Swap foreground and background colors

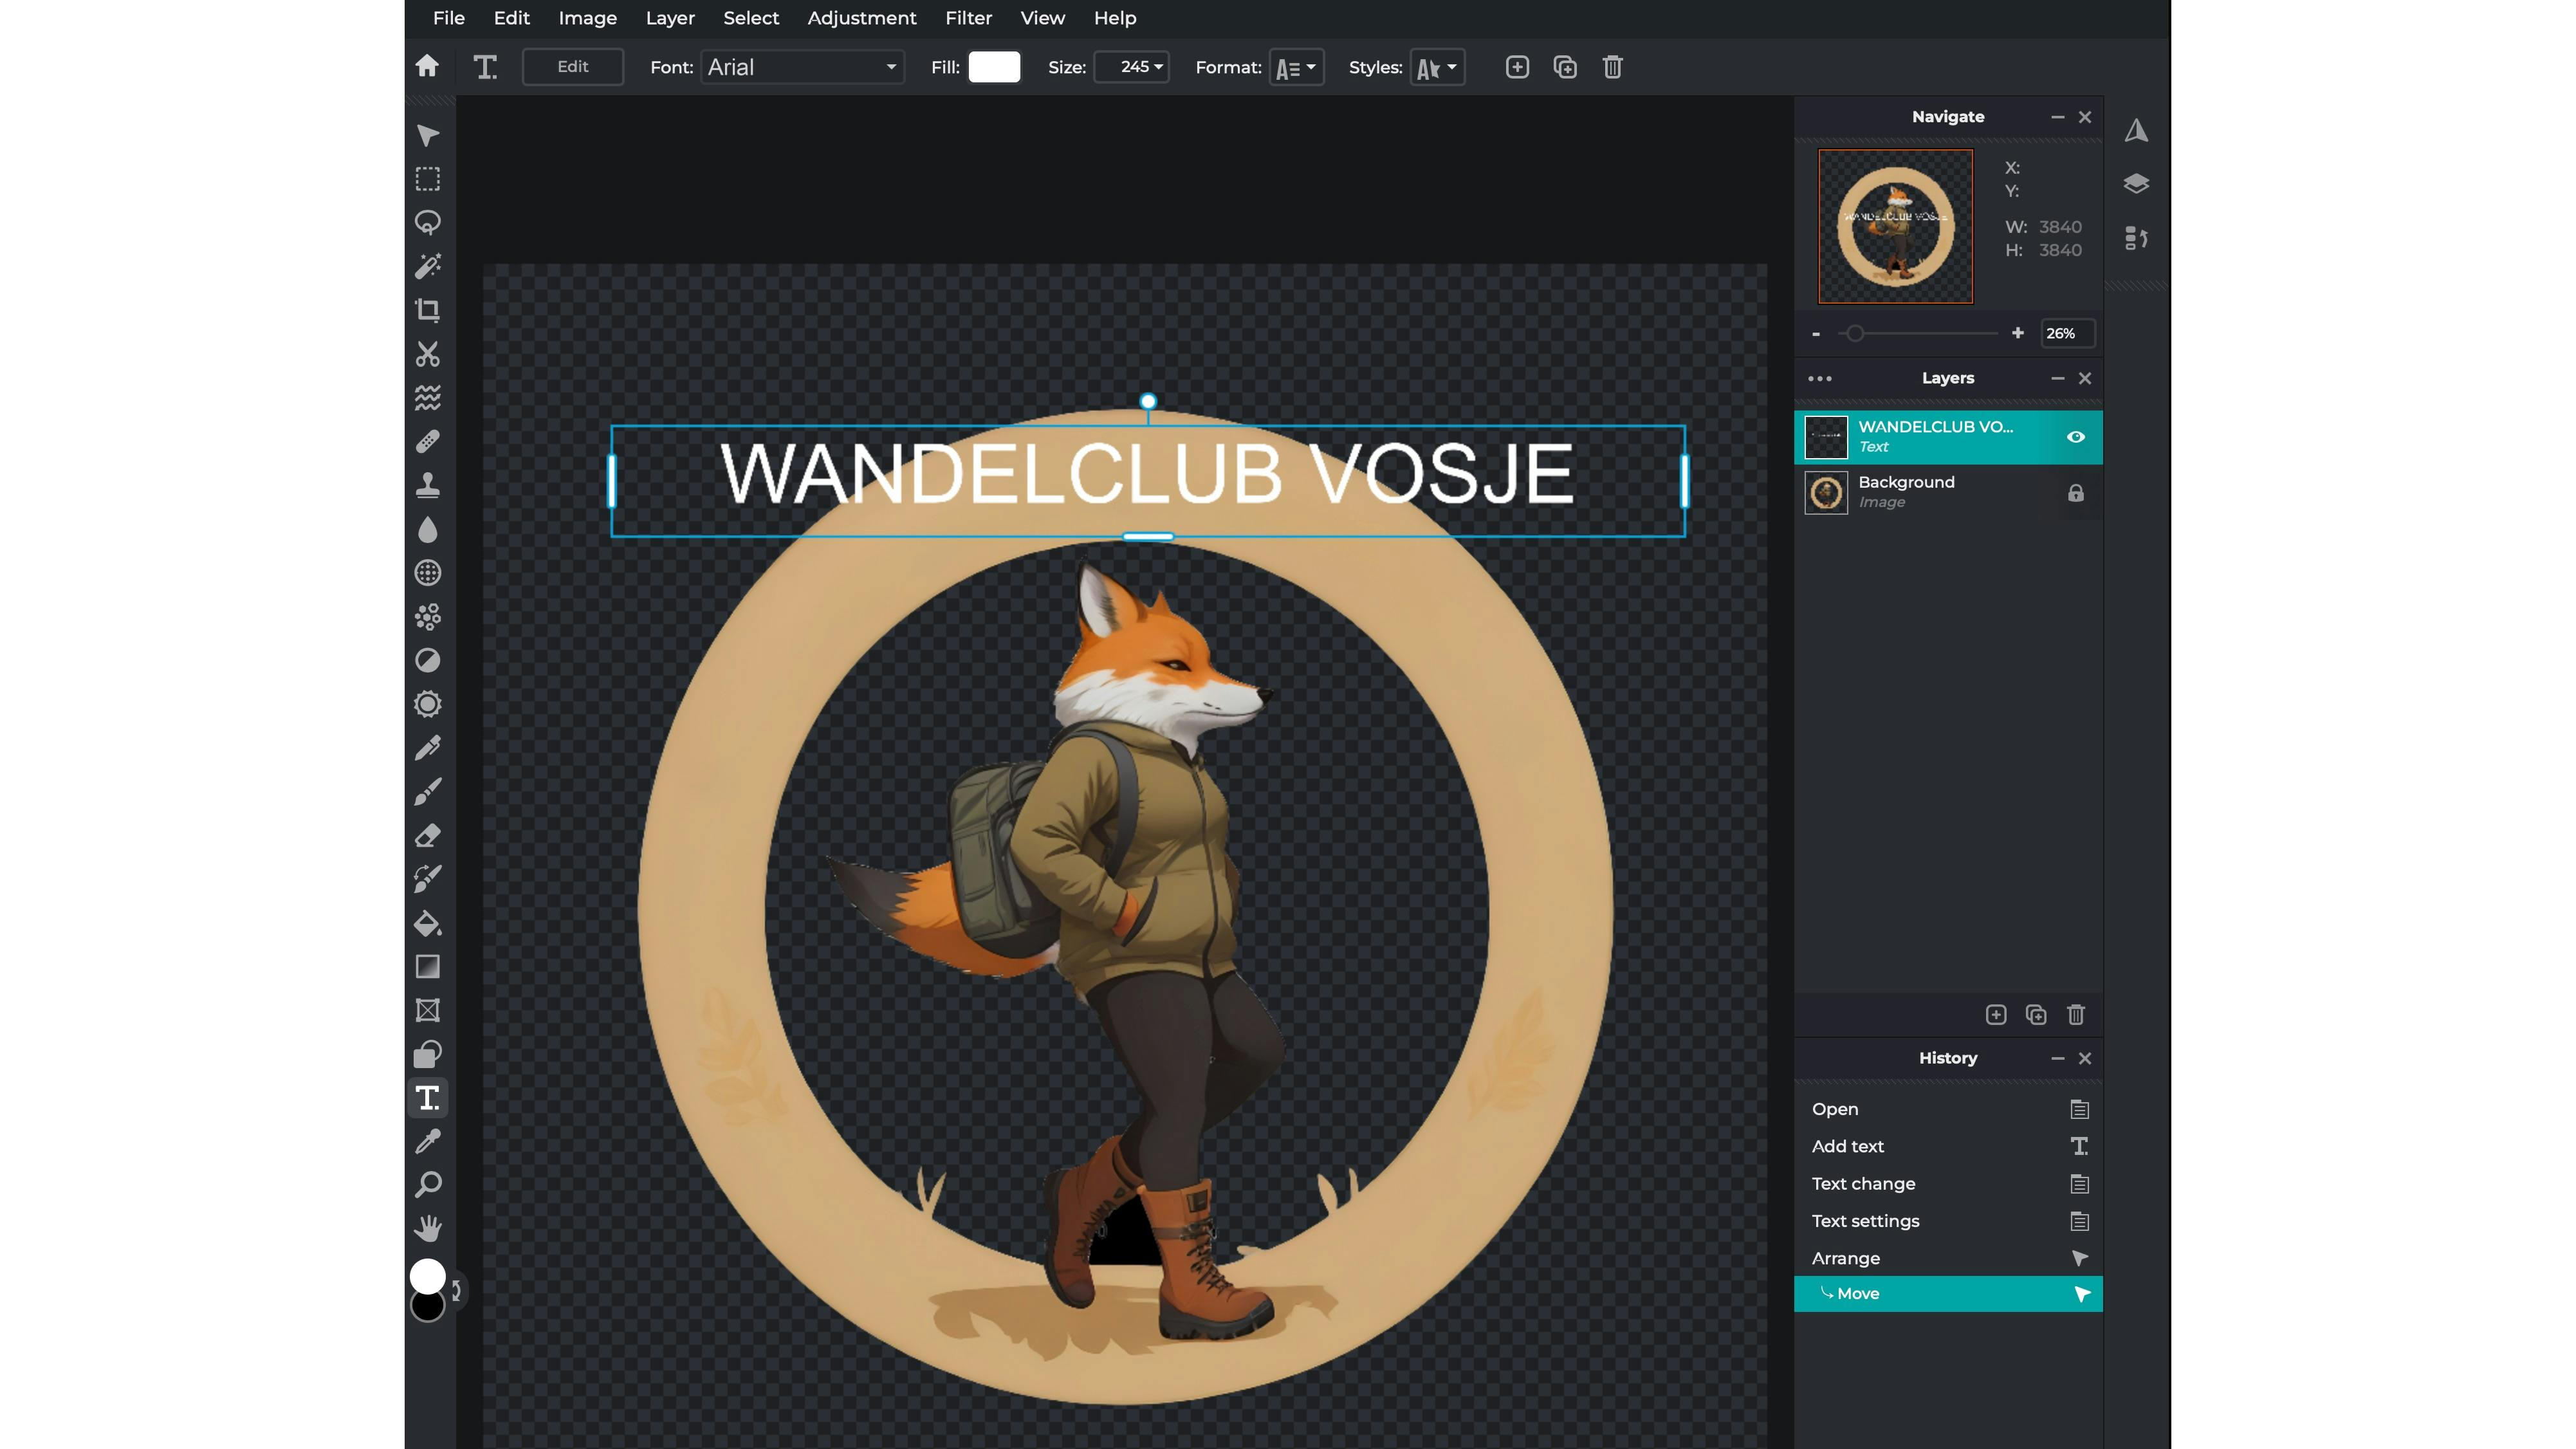pyautogui.click(x=457, y=1290)
